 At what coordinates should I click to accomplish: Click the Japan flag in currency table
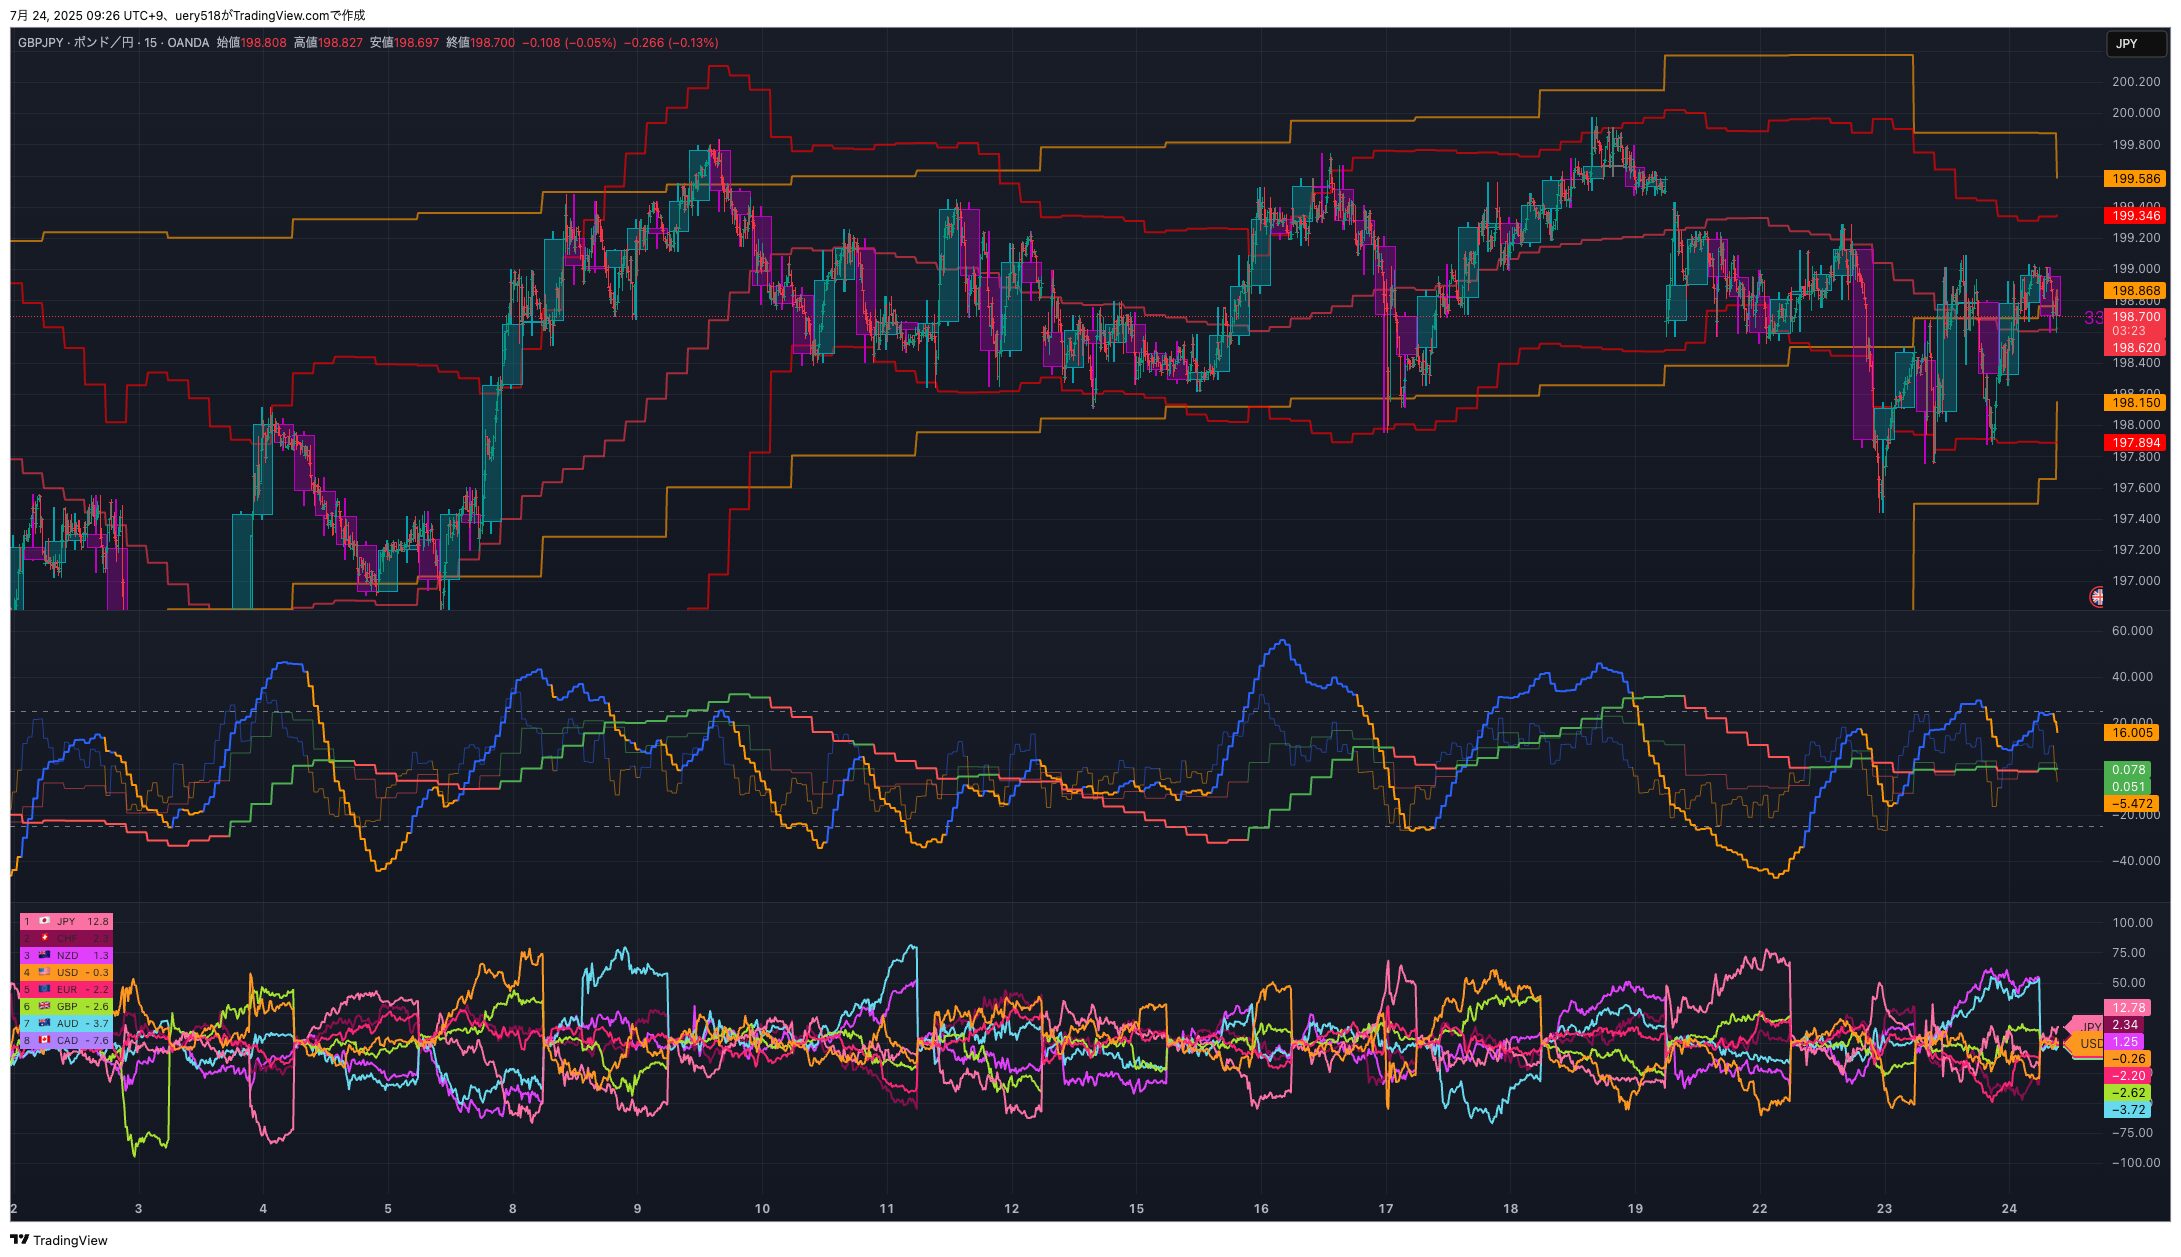[44, 921]
